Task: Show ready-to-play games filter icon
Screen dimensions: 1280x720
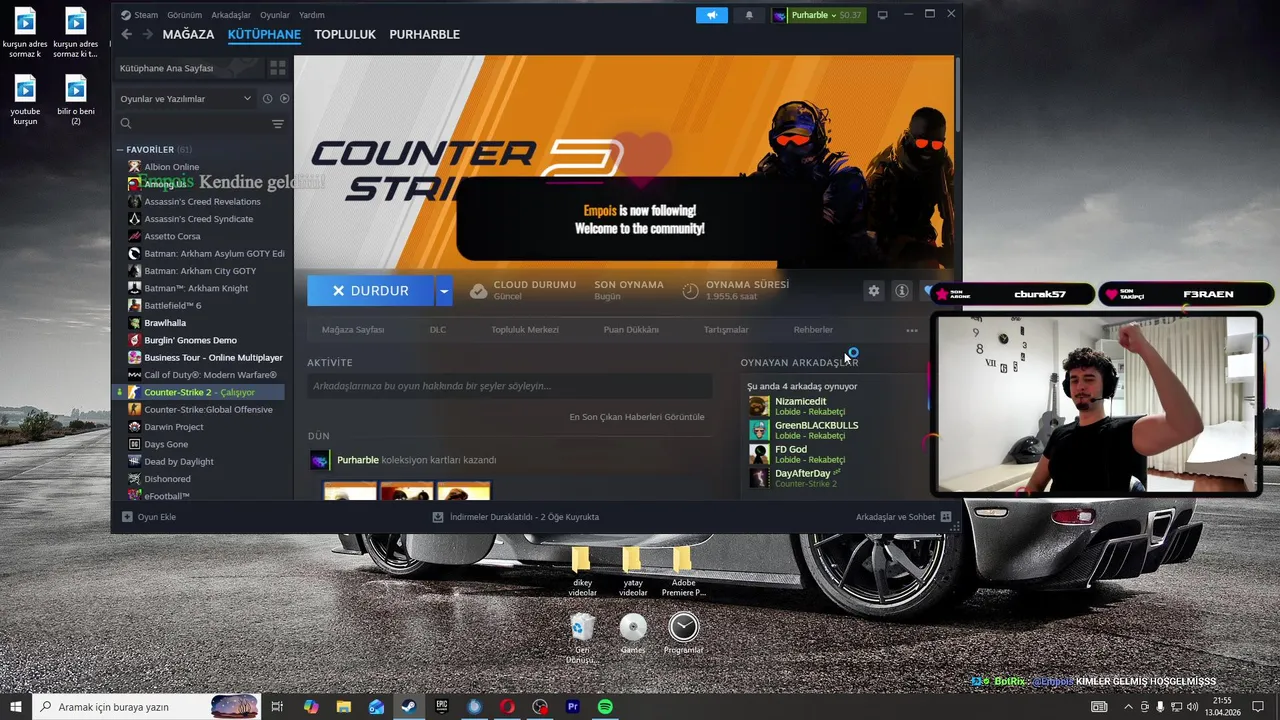Action: (x=284, y=99)
